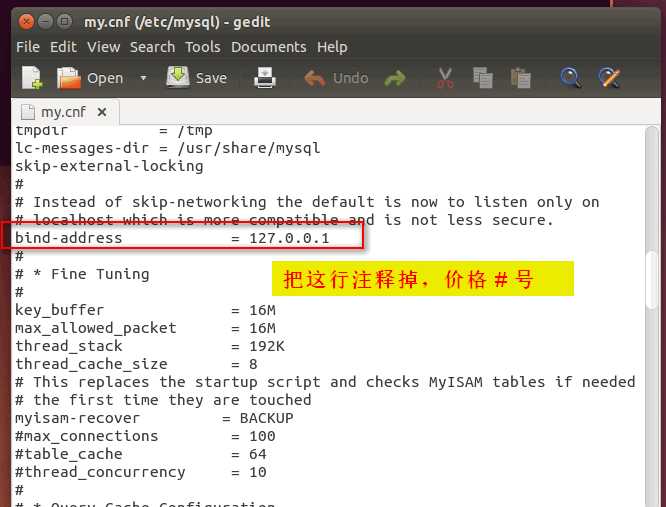
Task: Place cursor on bind-address line
Action: [172, 238]
